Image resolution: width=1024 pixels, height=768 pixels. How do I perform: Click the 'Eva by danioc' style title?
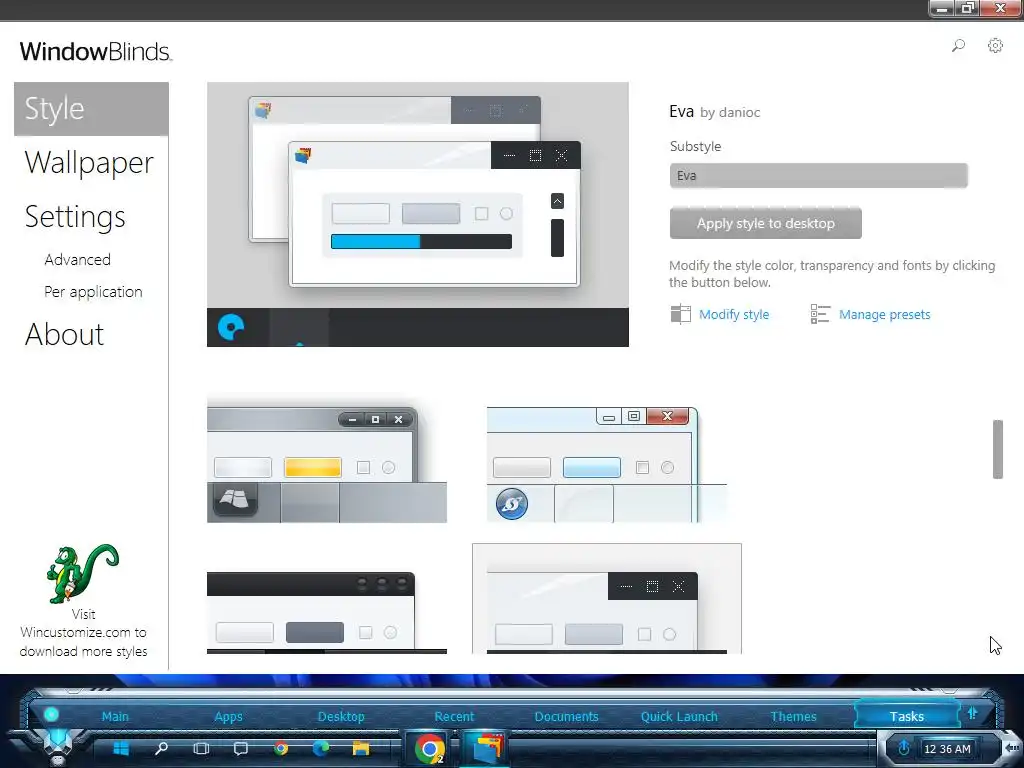[714, 112]
